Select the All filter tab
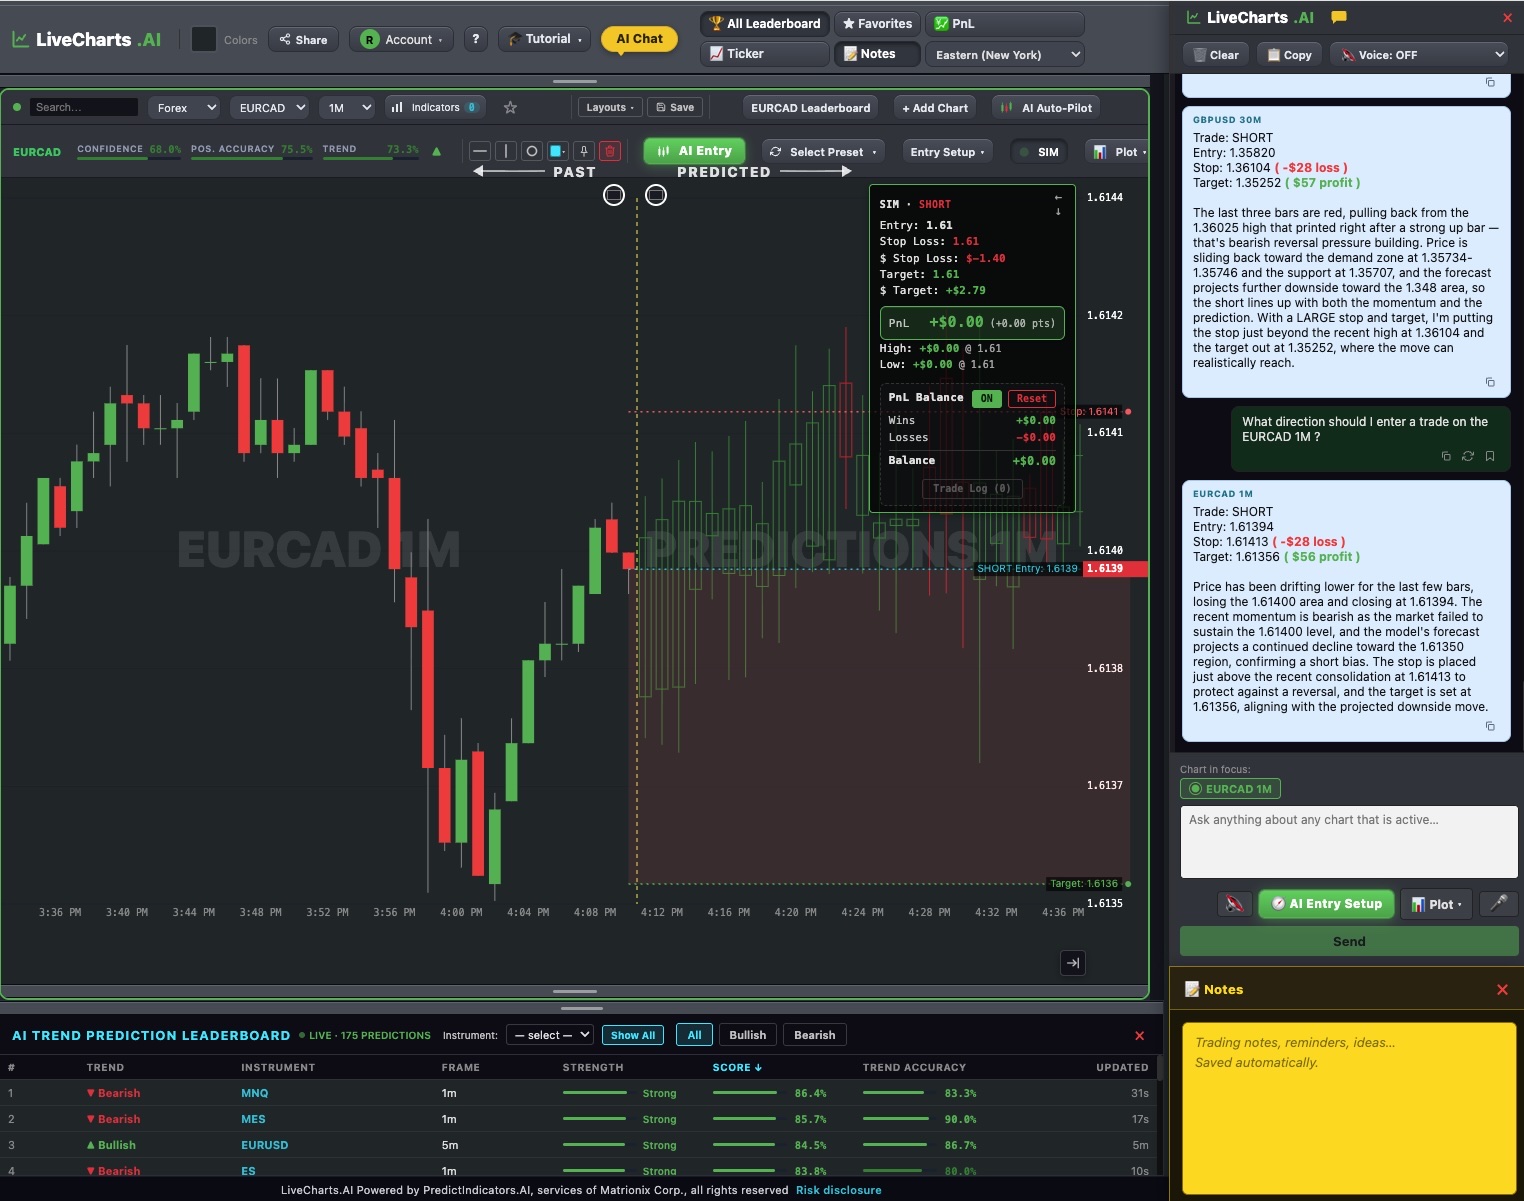The image size is (1524, 1201). coord(694,1035)
